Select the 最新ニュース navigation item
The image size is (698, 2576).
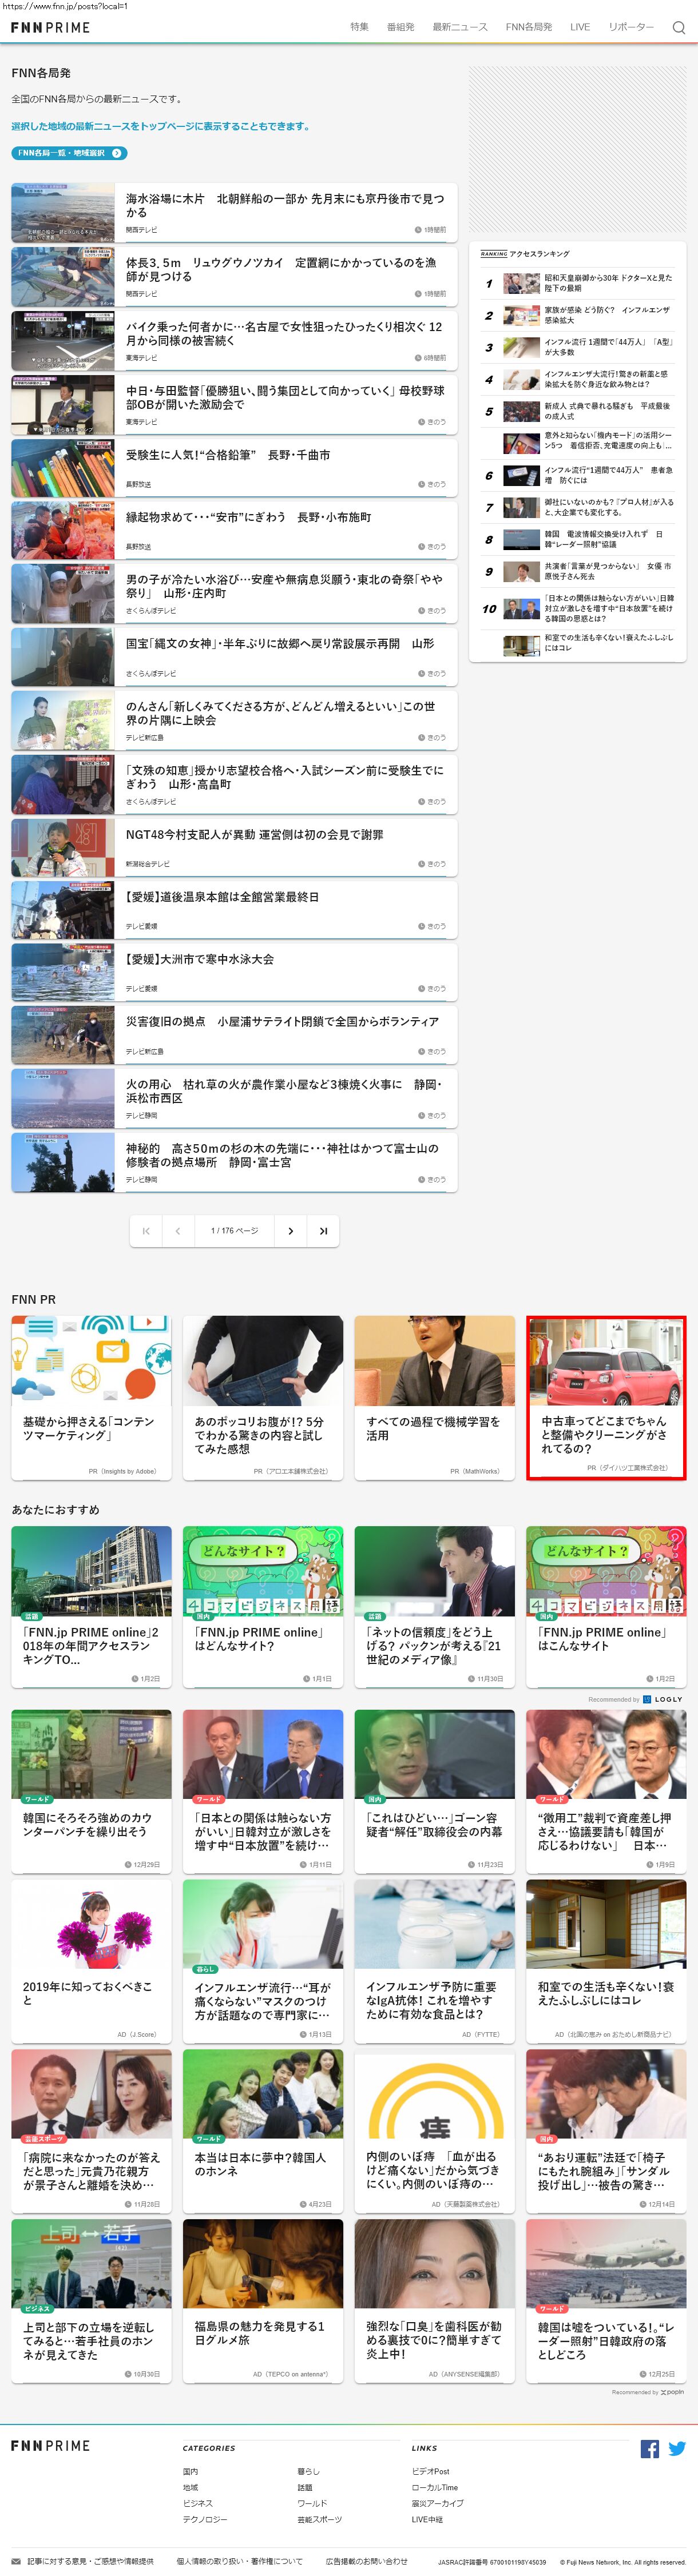(460, 27)
